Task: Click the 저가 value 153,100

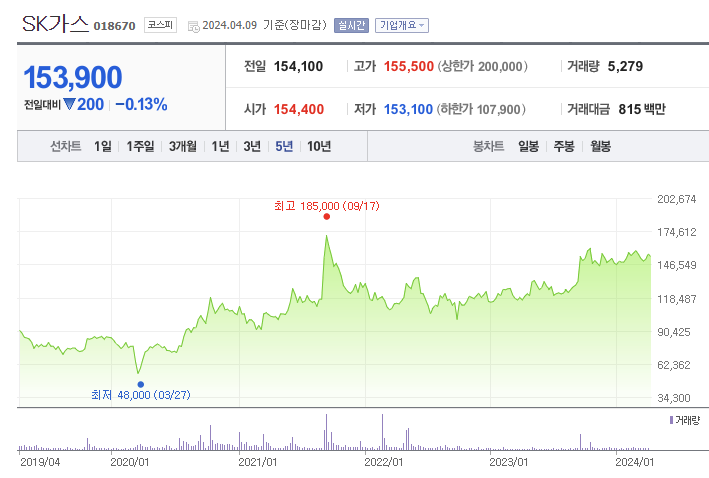Action: tap(408, 109)
